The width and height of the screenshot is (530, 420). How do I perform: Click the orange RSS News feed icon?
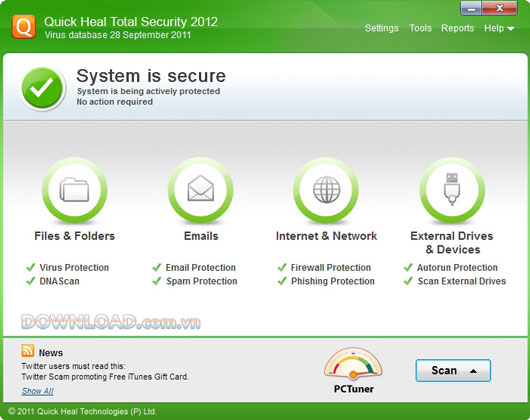click(27, 351)
